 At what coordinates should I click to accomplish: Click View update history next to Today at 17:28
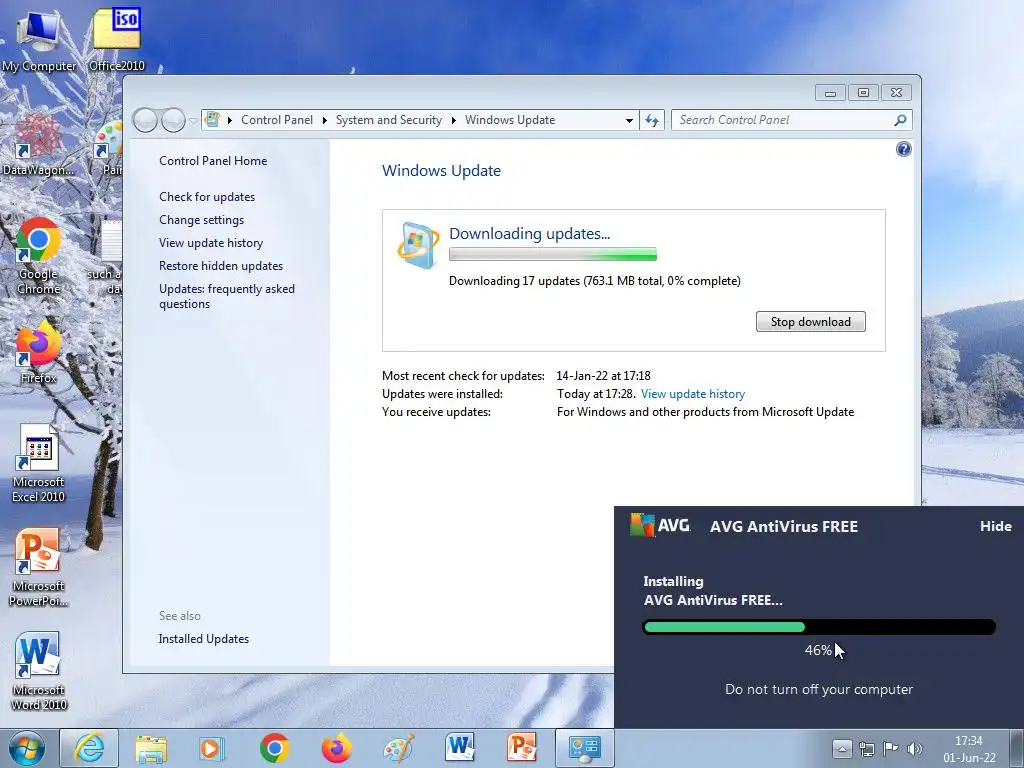pos(693,394)
